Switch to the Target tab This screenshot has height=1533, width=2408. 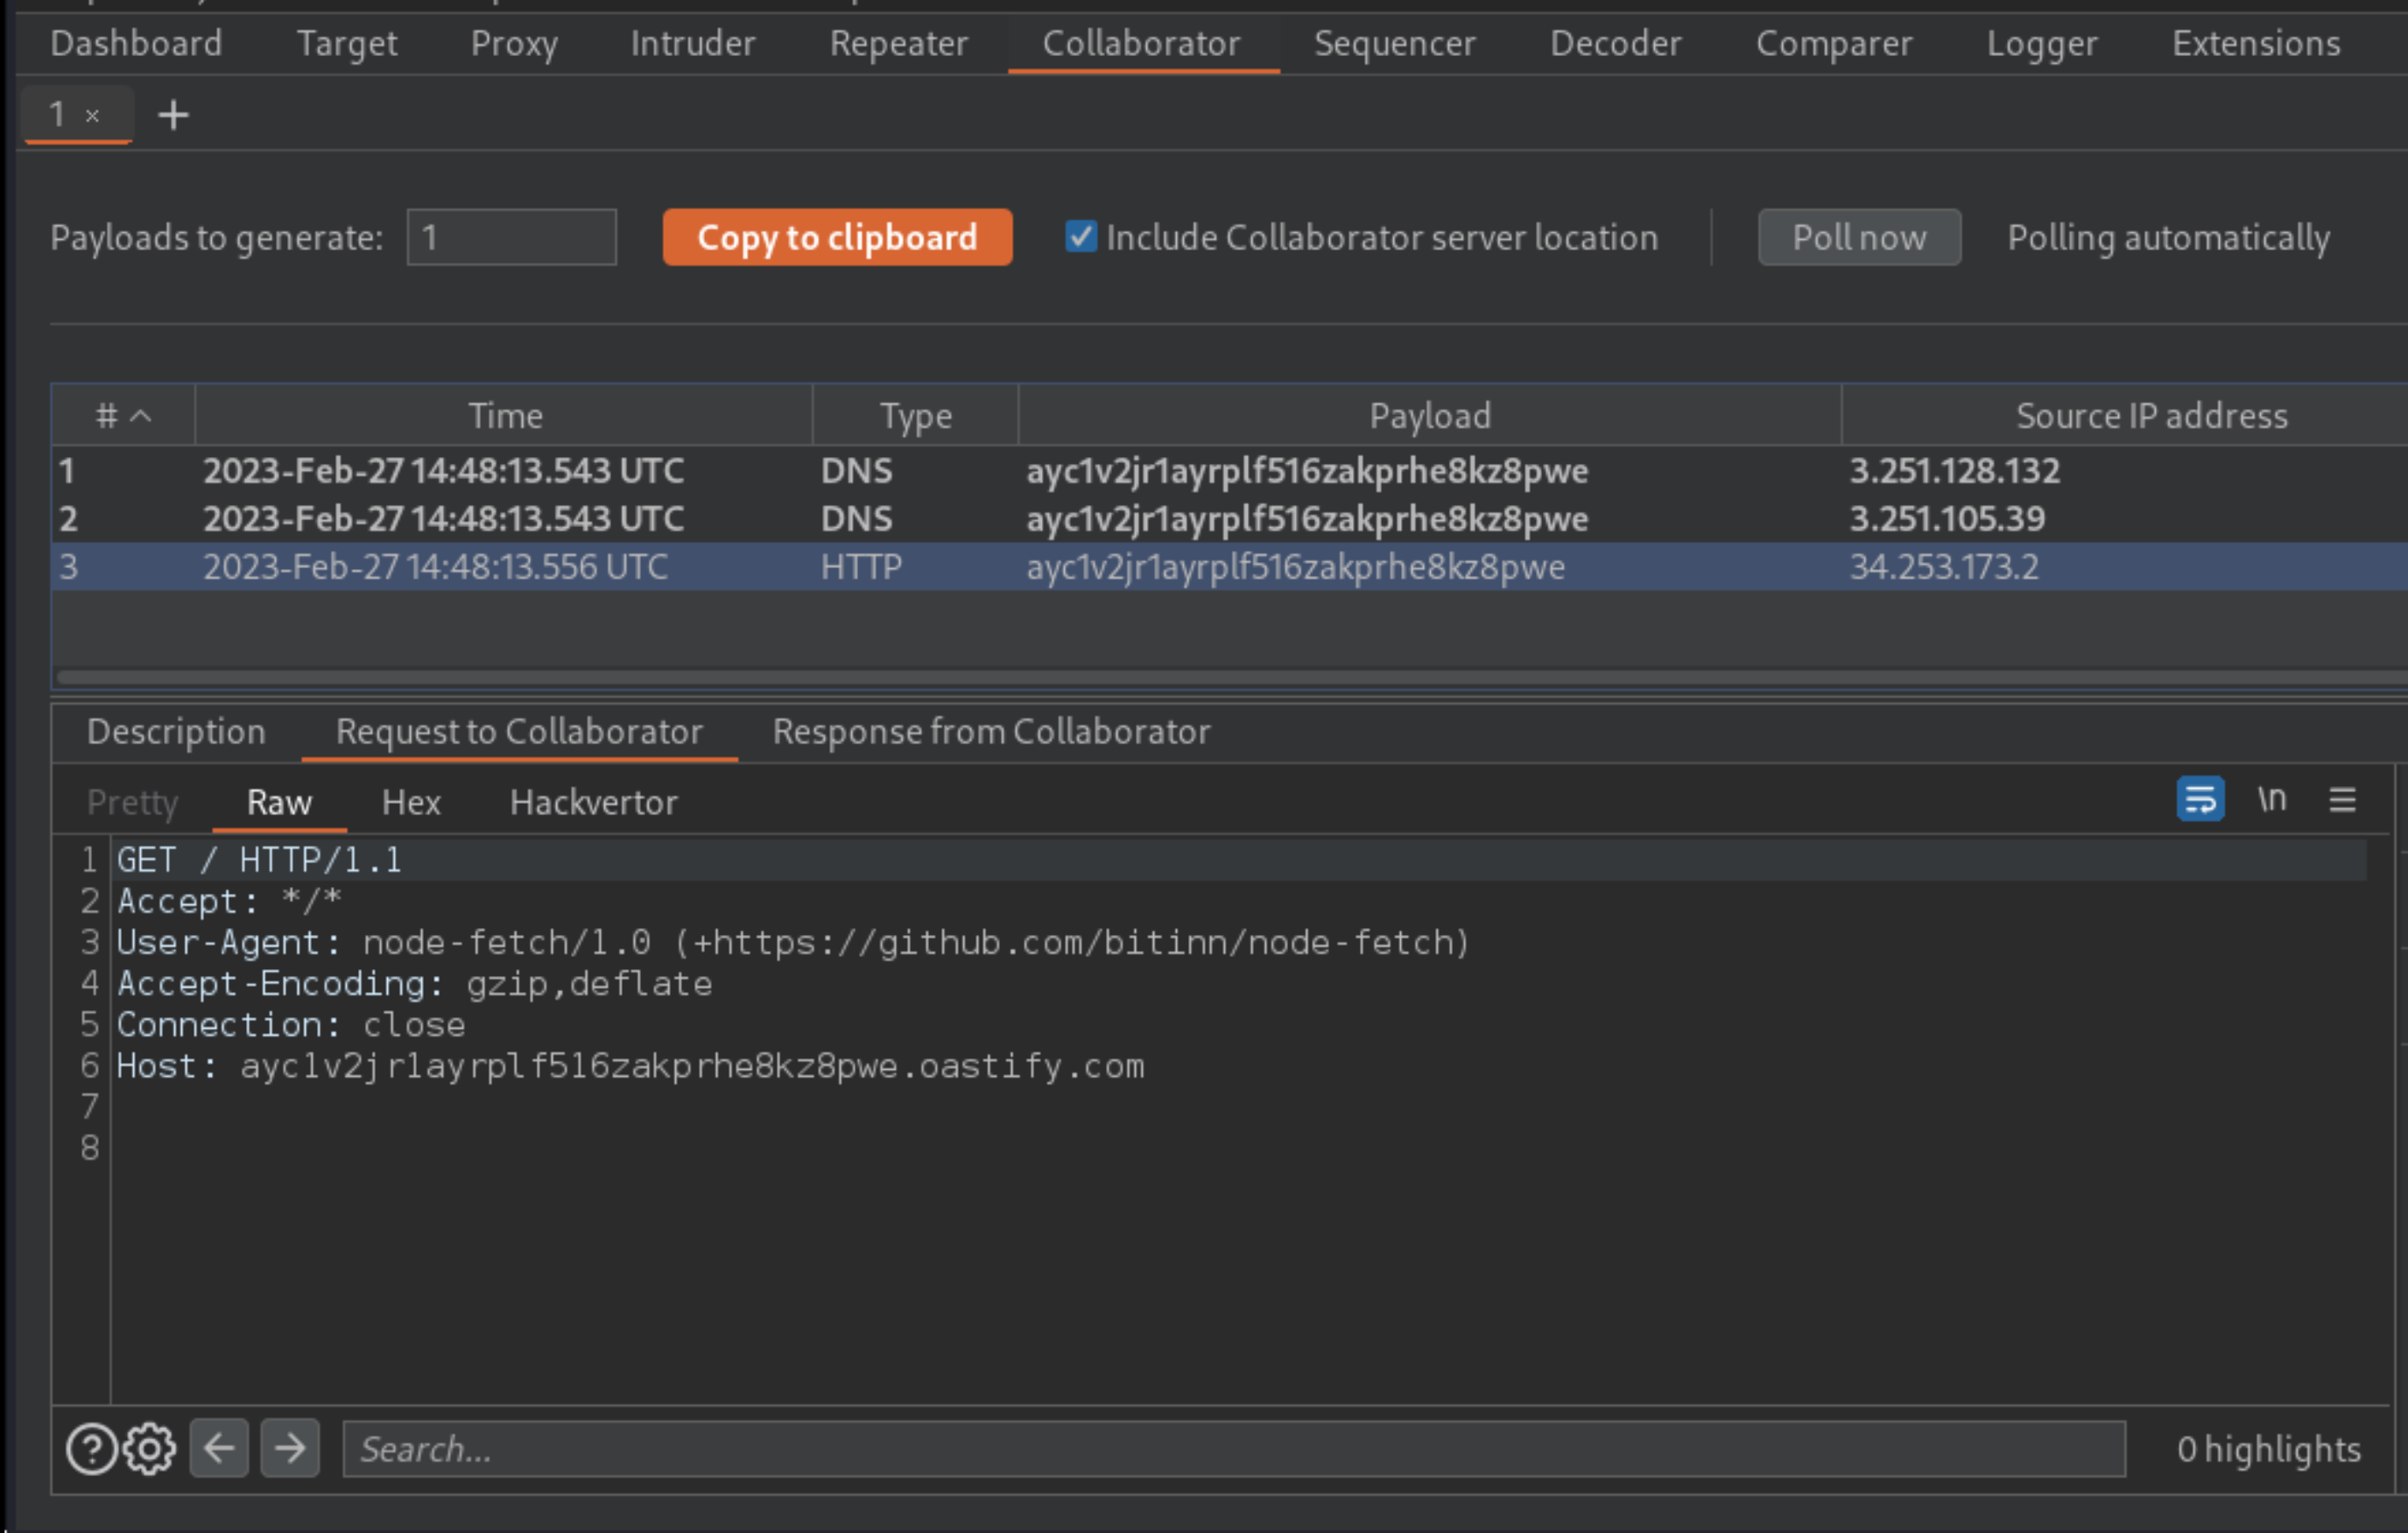pos(346,43)
